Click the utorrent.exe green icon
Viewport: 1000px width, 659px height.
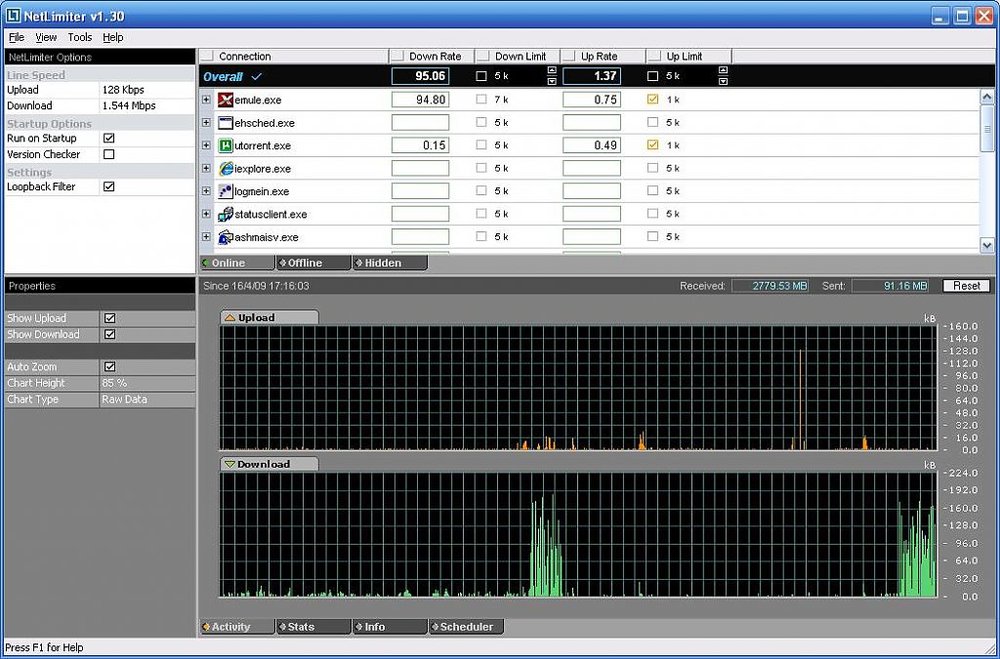[226, 145]
